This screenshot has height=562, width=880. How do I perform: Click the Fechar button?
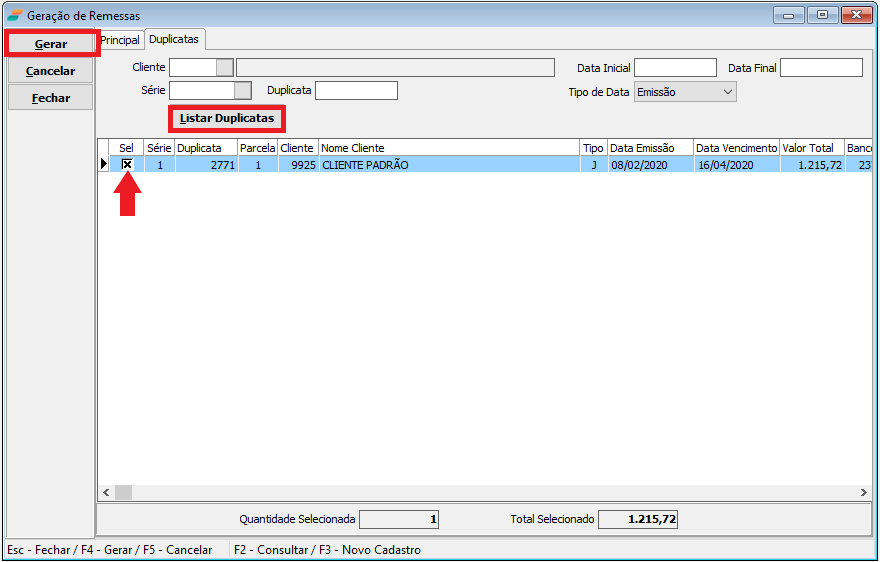click(51, 98)
